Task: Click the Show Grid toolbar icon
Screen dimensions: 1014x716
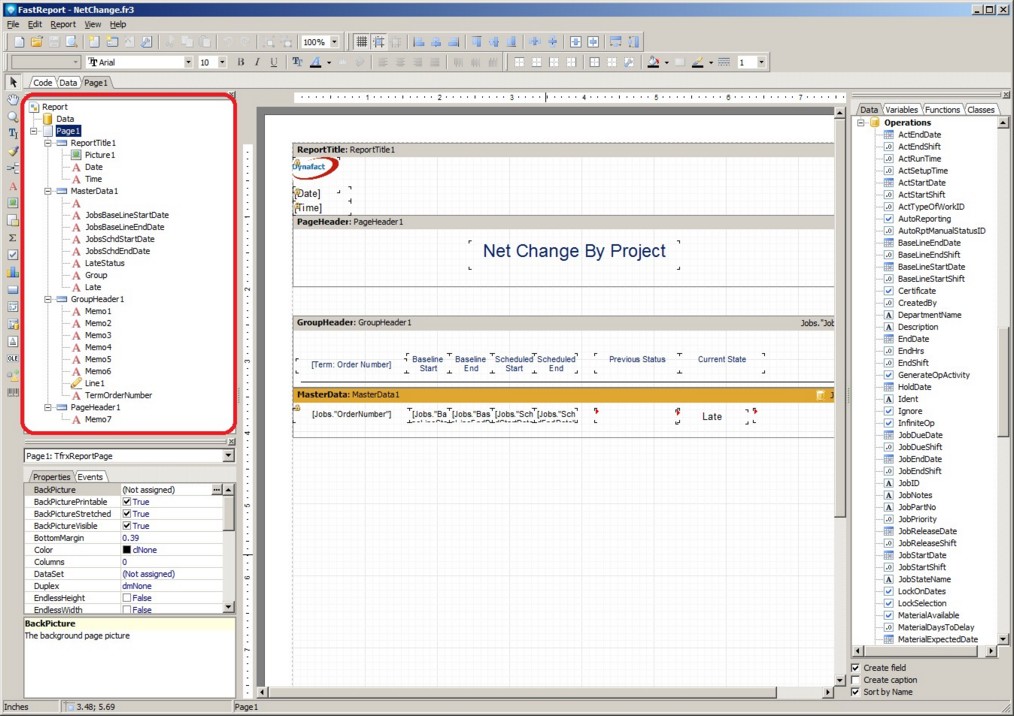Action: (x=361, y=42)
